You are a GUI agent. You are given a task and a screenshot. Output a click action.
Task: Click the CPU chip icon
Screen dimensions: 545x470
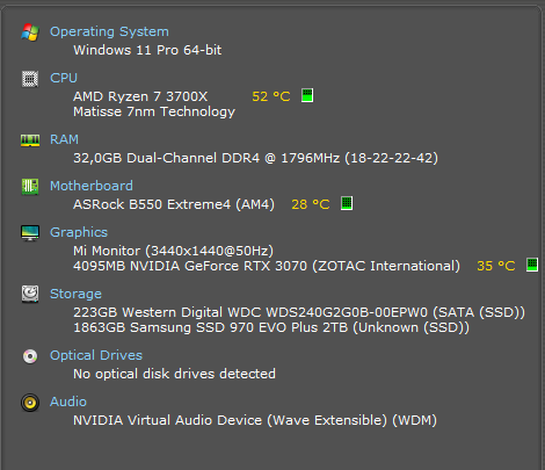click(x=30, y=79)
